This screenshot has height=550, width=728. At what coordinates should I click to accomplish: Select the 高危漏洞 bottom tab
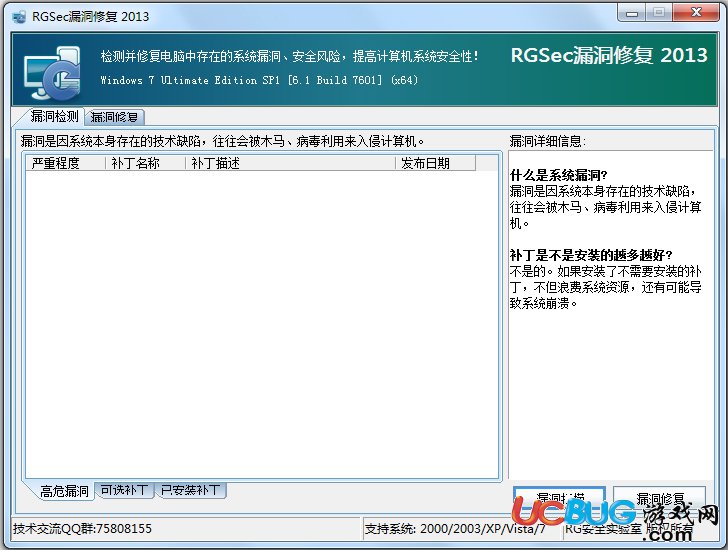tap(64, 491)
